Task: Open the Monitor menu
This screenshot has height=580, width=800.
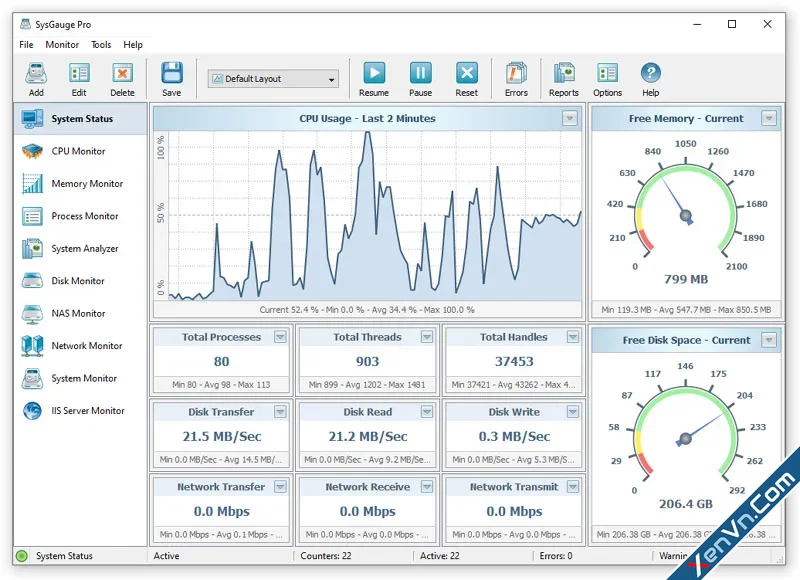Action: 62,45
